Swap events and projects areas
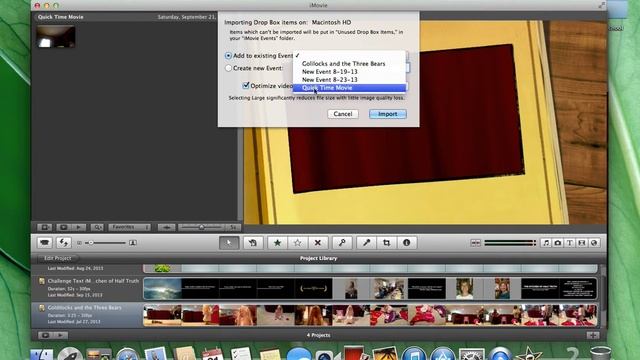The width and height of the screenshot is (640, 360). (64, 243)
